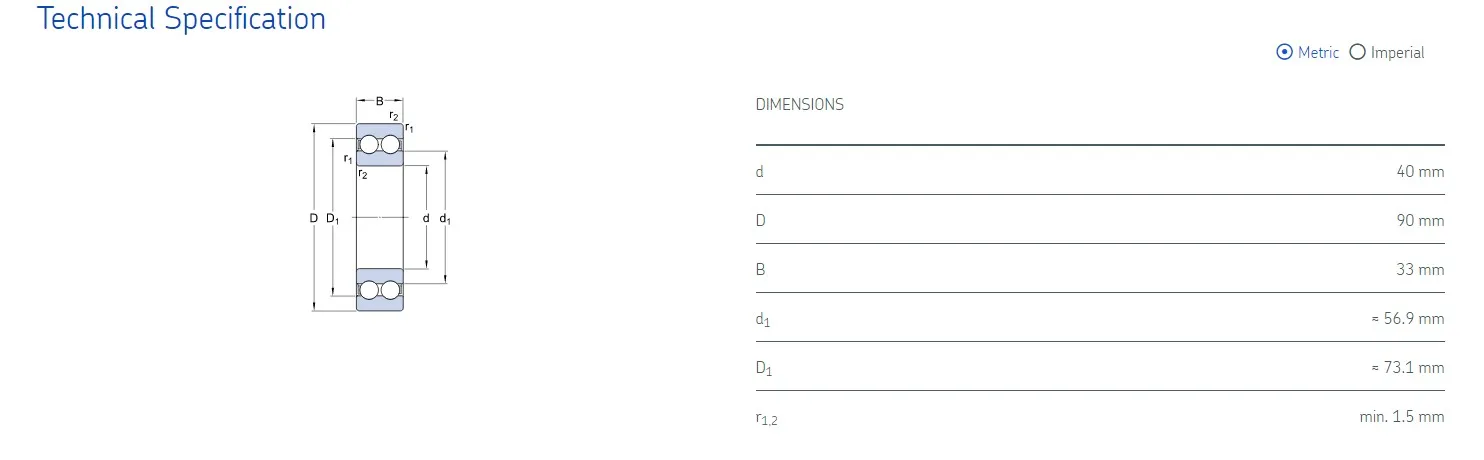Click the lower ball pair in the diagram
Screen dimensions: 1484x460
(x=380, y=290)
